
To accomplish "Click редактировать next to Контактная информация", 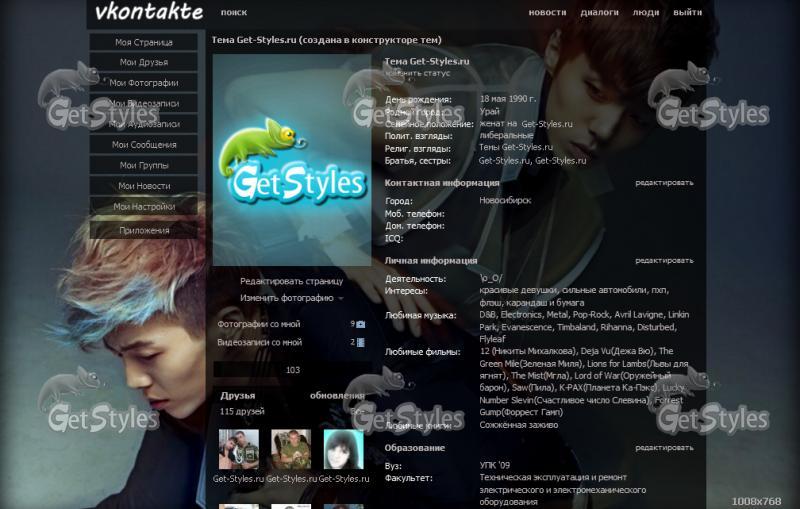I will pyautogui.click(x=664, y=183).
